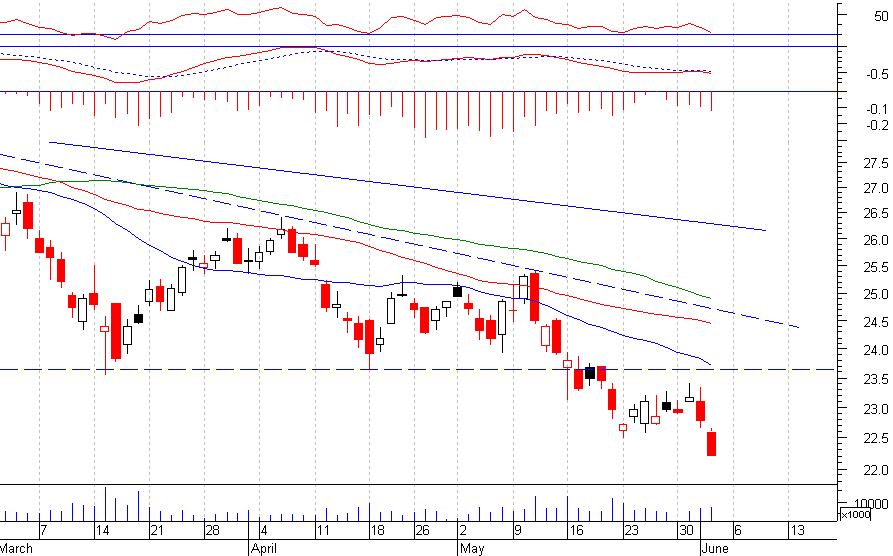
Task: Click the 26.5 price level label
Action: tap(875, 214)
